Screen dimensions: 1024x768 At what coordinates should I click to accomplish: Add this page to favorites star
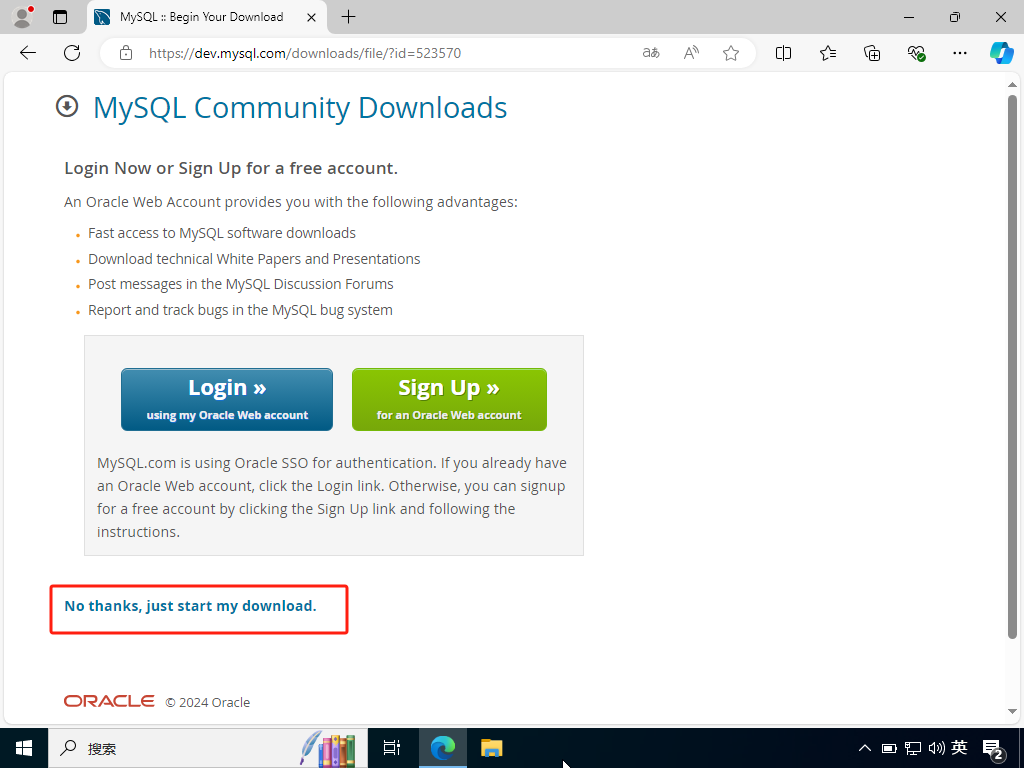coord(731,53)
